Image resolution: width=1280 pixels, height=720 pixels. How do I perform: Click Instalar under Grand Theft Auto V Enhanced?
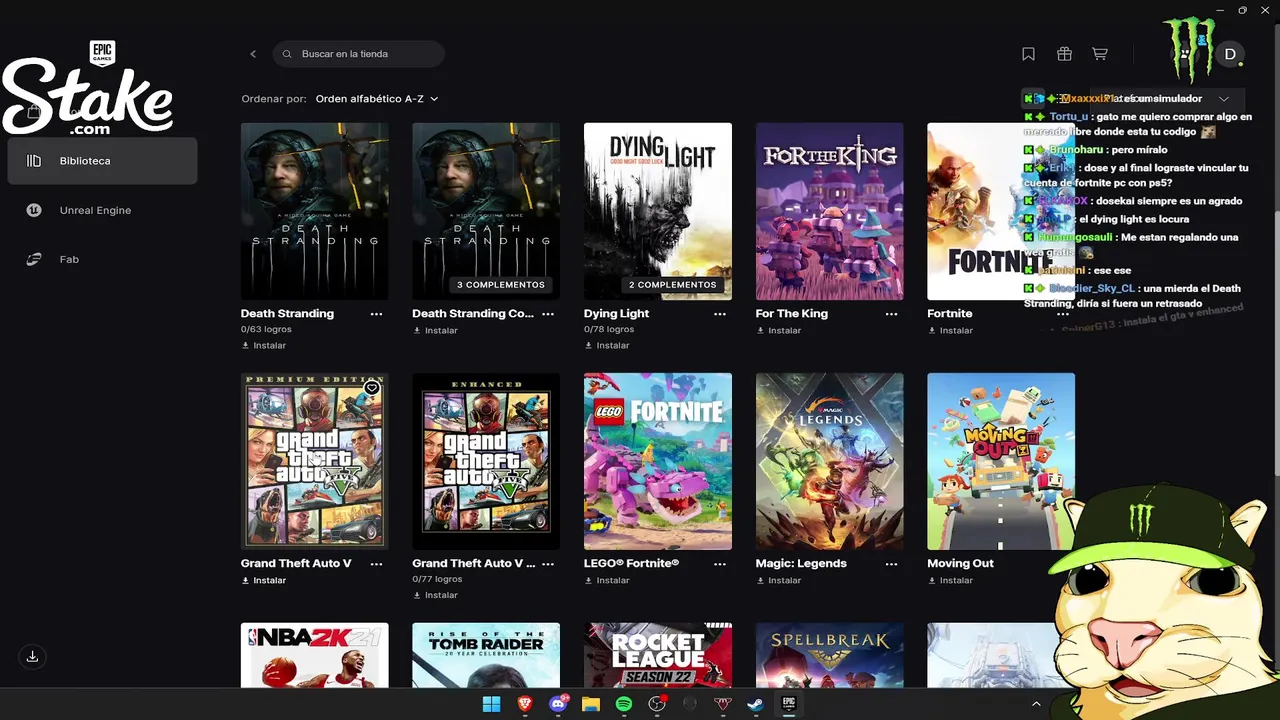(435, 595)
